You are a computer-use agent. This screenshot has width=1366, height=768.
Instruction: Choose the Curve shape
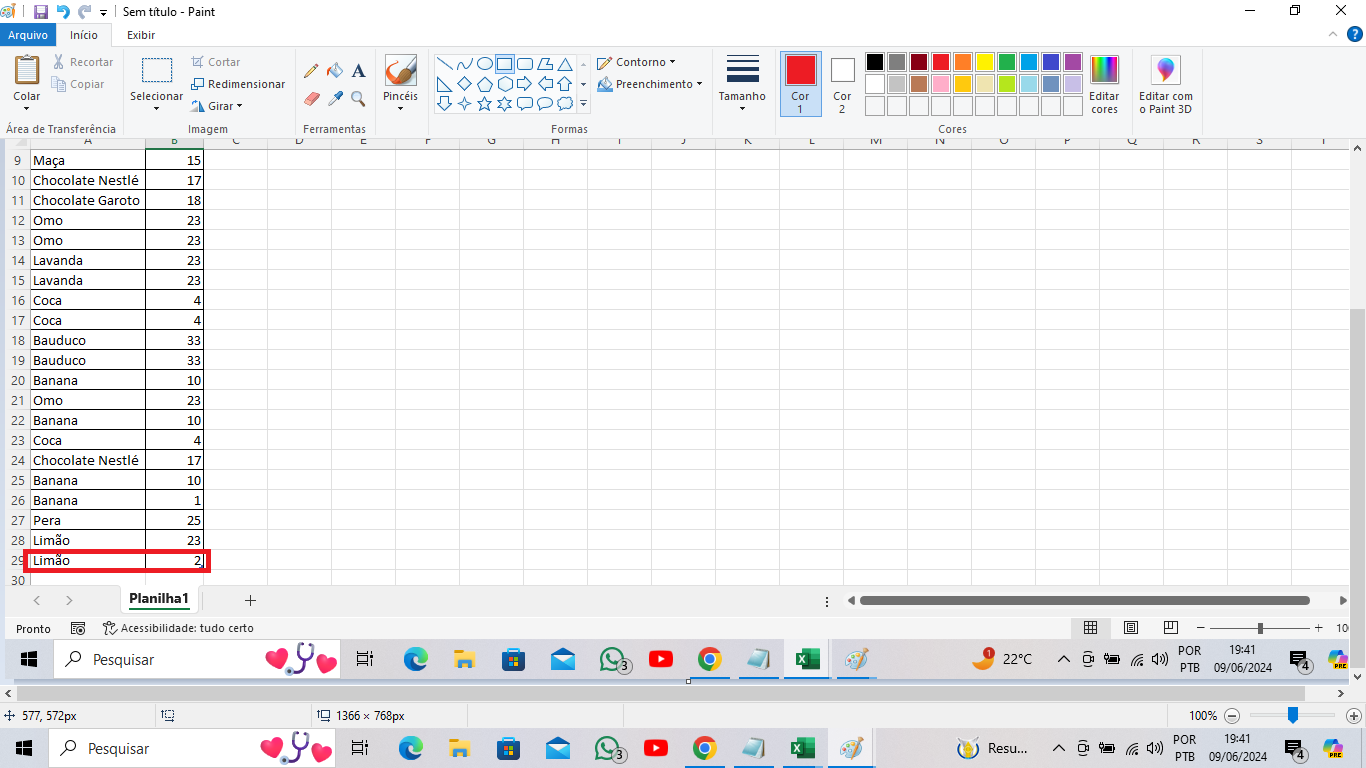[x=465, y=63]
